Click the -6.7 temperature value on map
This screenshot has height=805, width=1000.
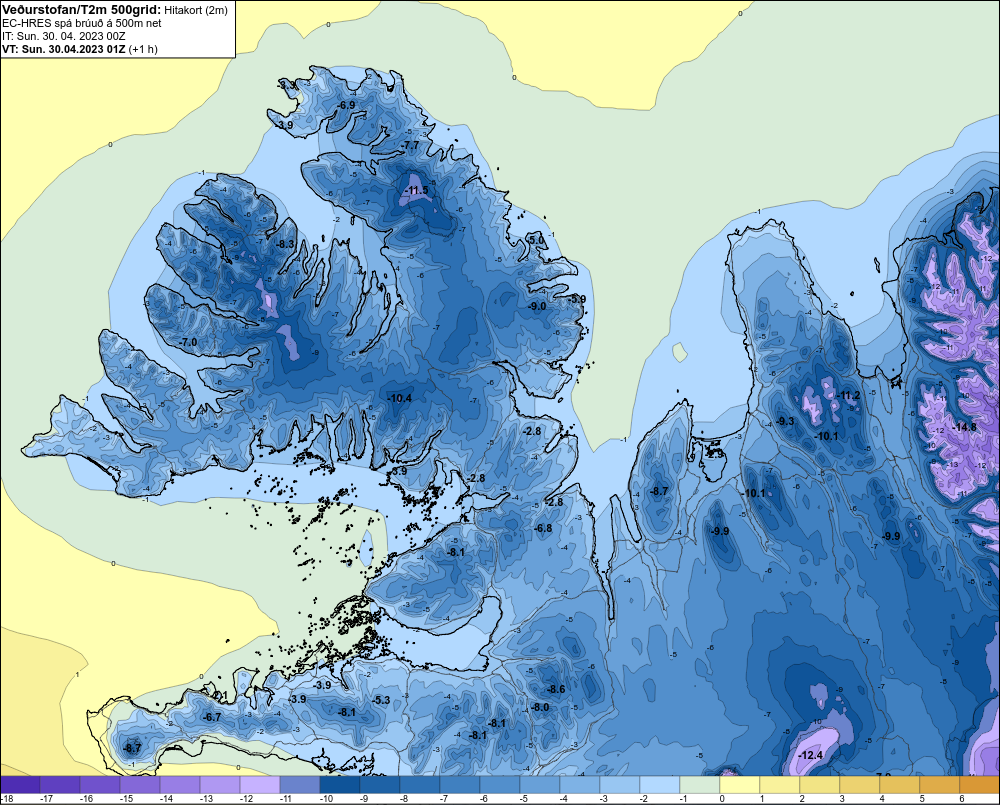[x=212, y=717]
